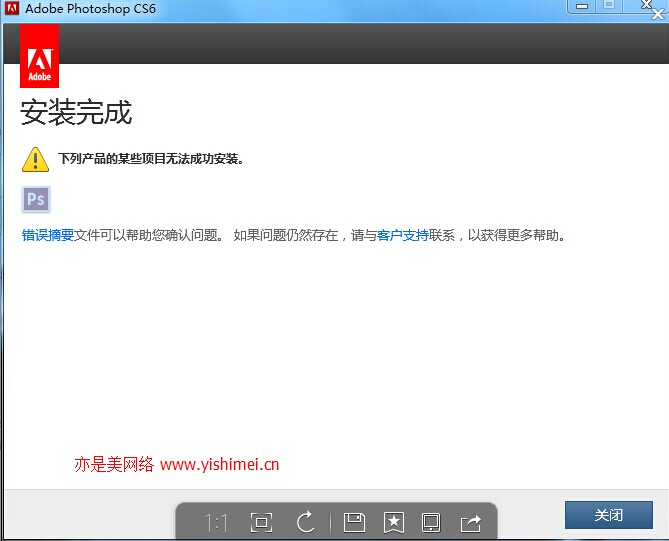Click the fit-to-window icon in viewer toolbar

261,522
